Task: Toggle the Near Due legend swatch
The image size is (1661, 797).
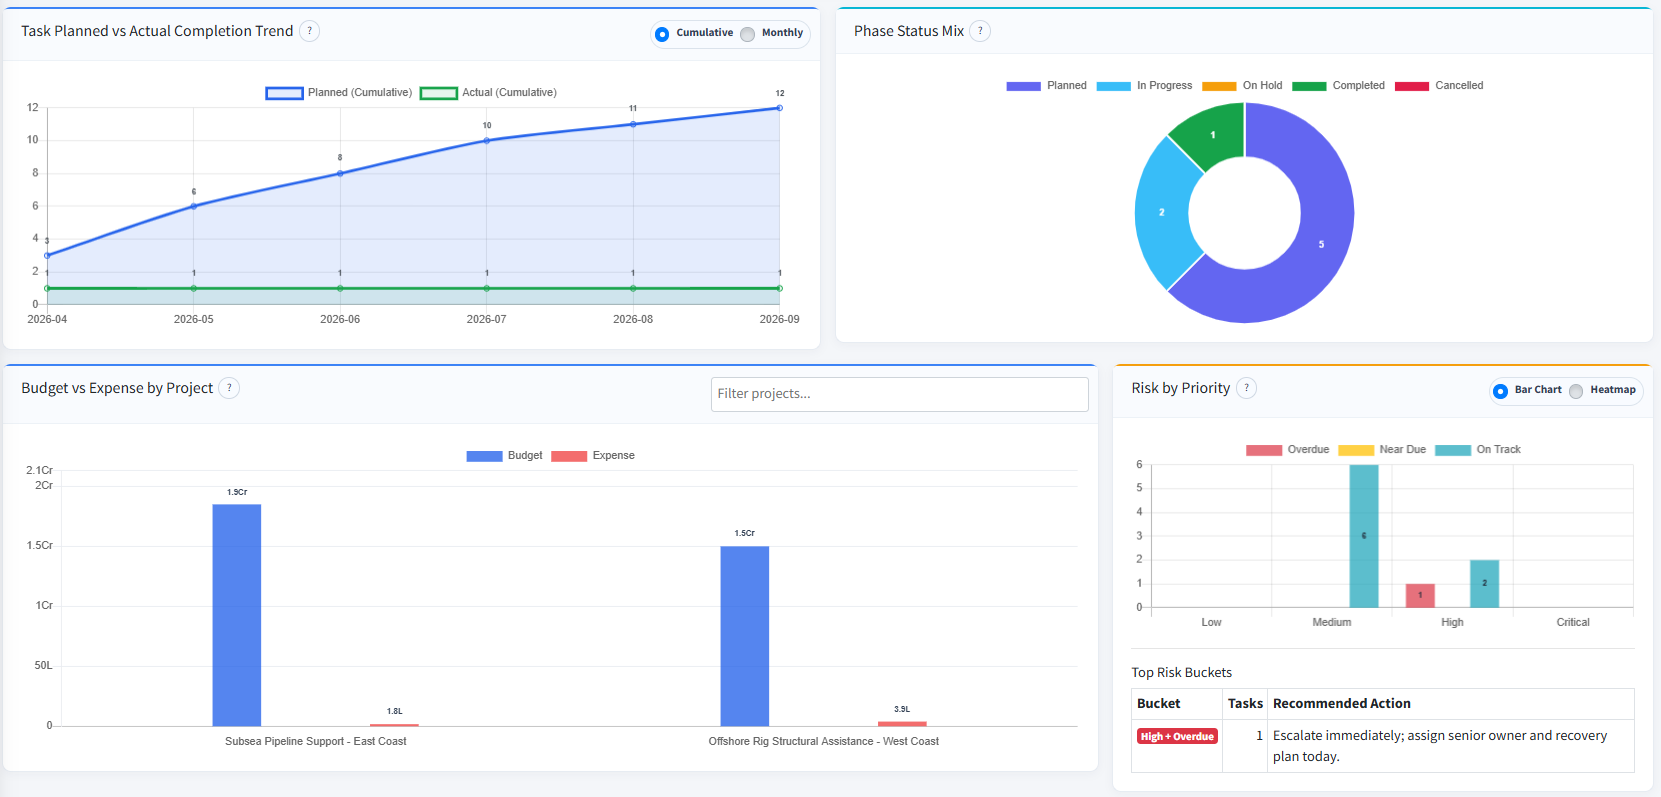Action: point(1356,450)
